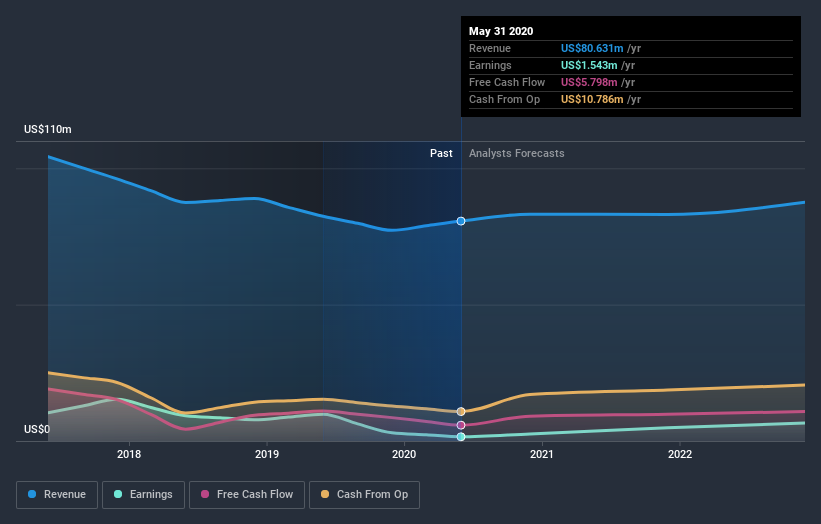Viewport: 821px width, 524px height.
Task: Click the Cash From Op label in tooltip
Action: pos(504,99)
